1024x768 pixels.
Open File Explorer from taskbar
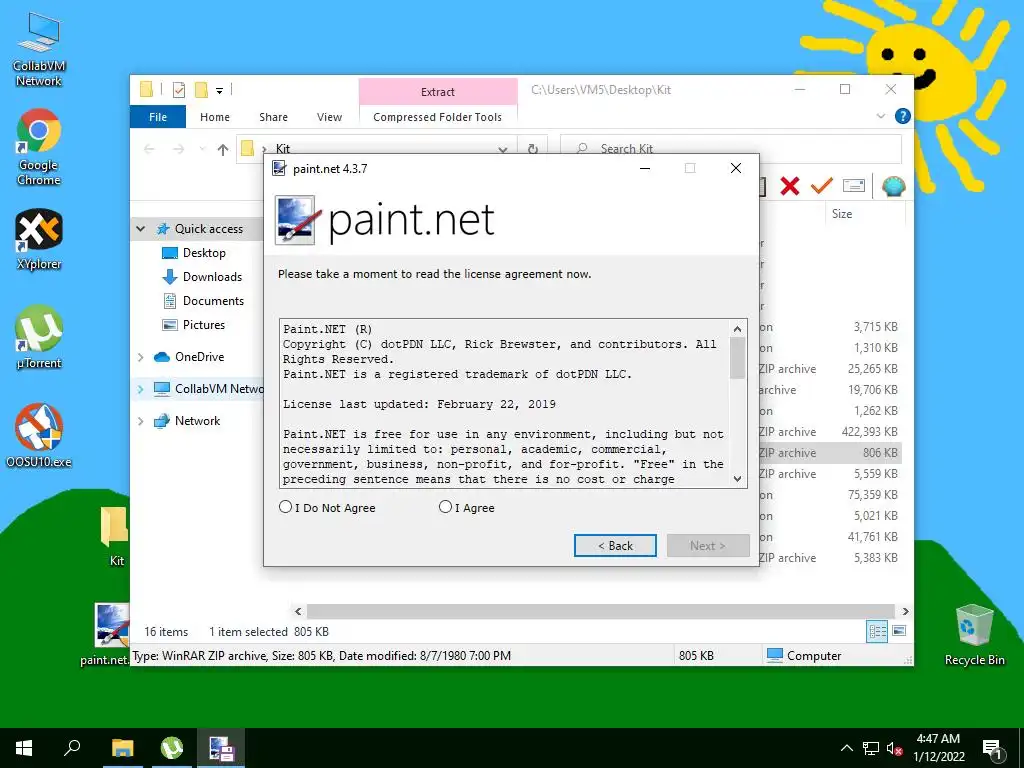tap(122, 748)
